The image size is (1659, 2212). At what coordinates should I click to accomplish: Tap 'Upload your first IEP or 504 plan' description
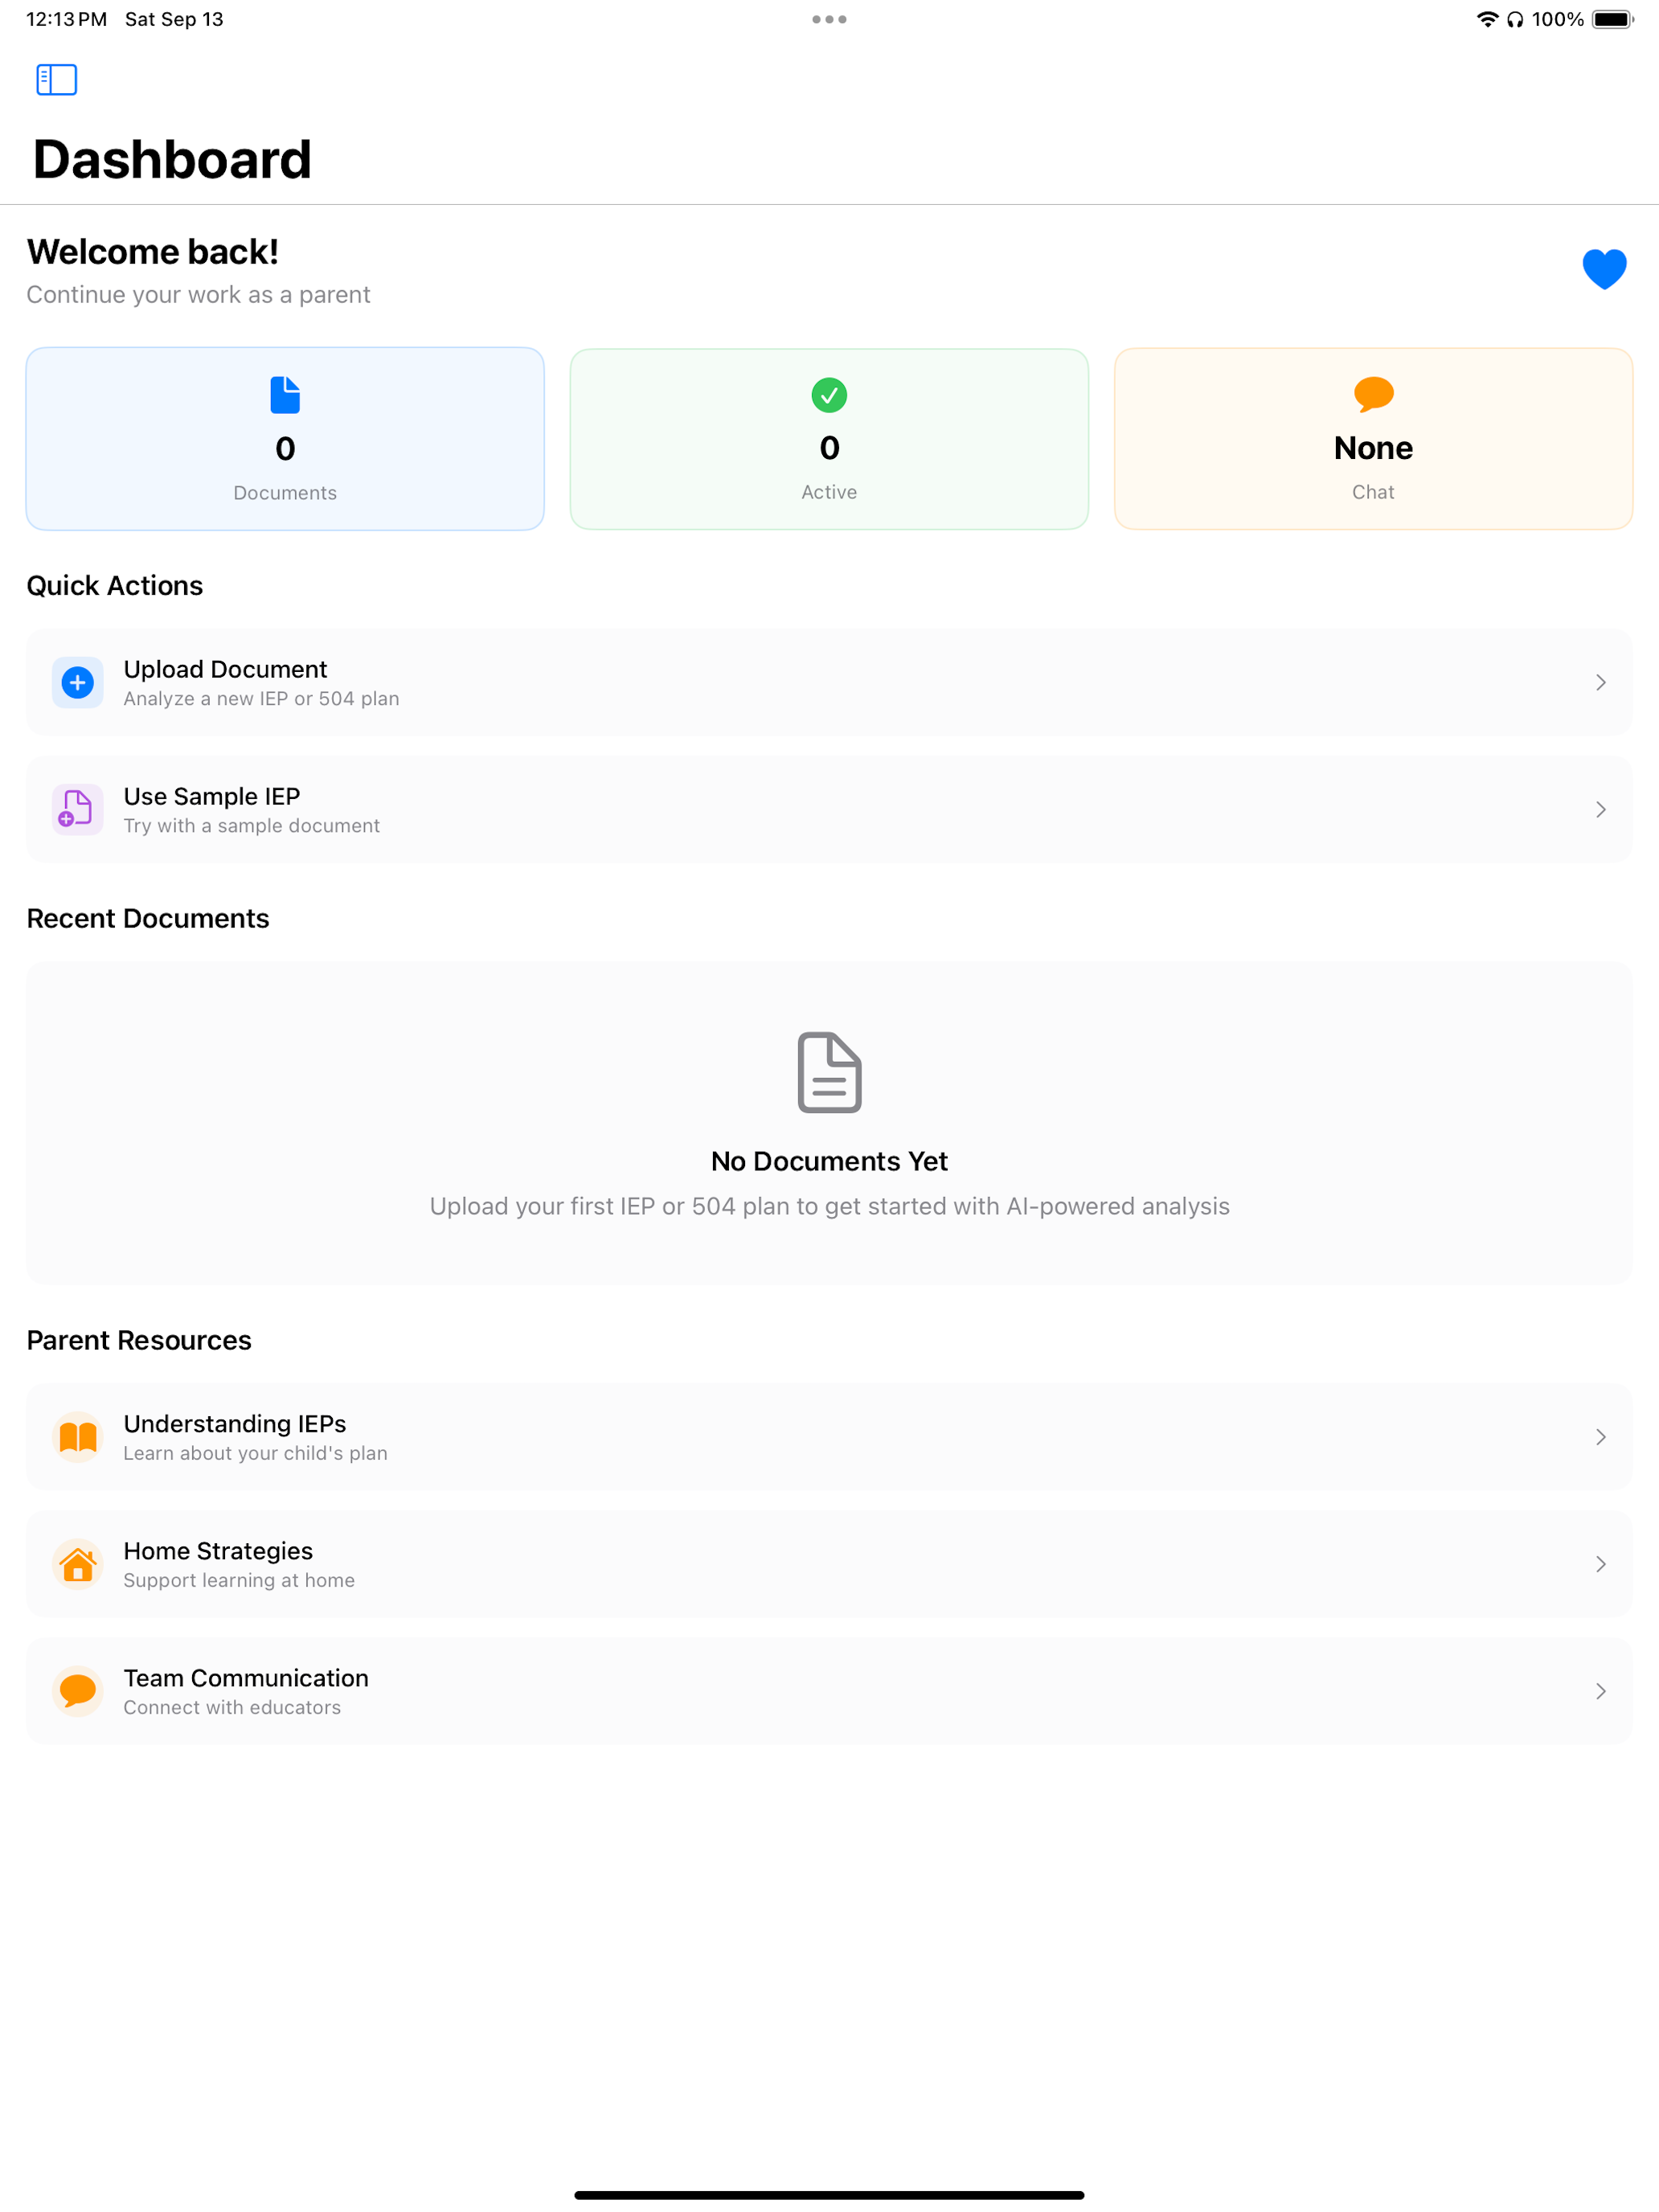(x=829, y=1206)
